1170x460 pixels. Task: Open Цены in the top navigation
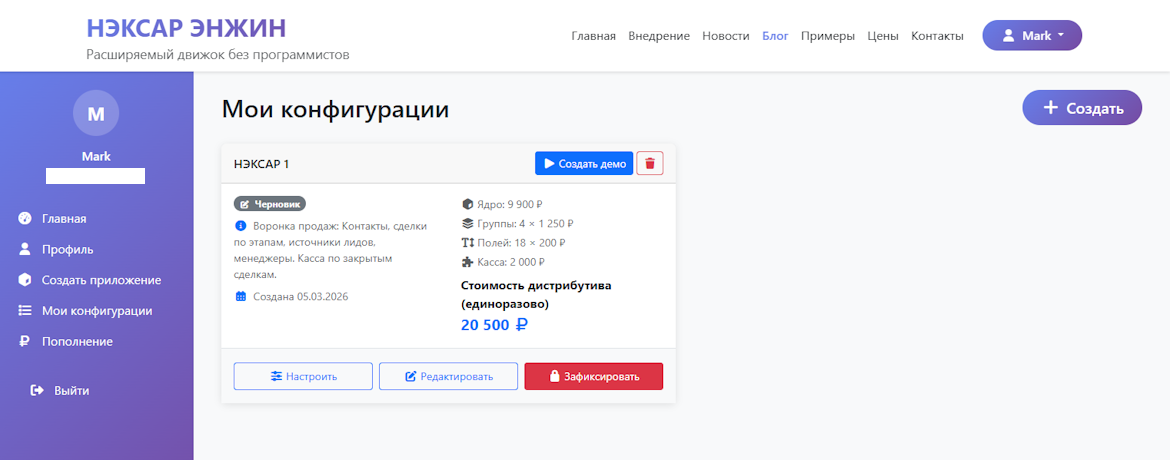coord(883,36)
